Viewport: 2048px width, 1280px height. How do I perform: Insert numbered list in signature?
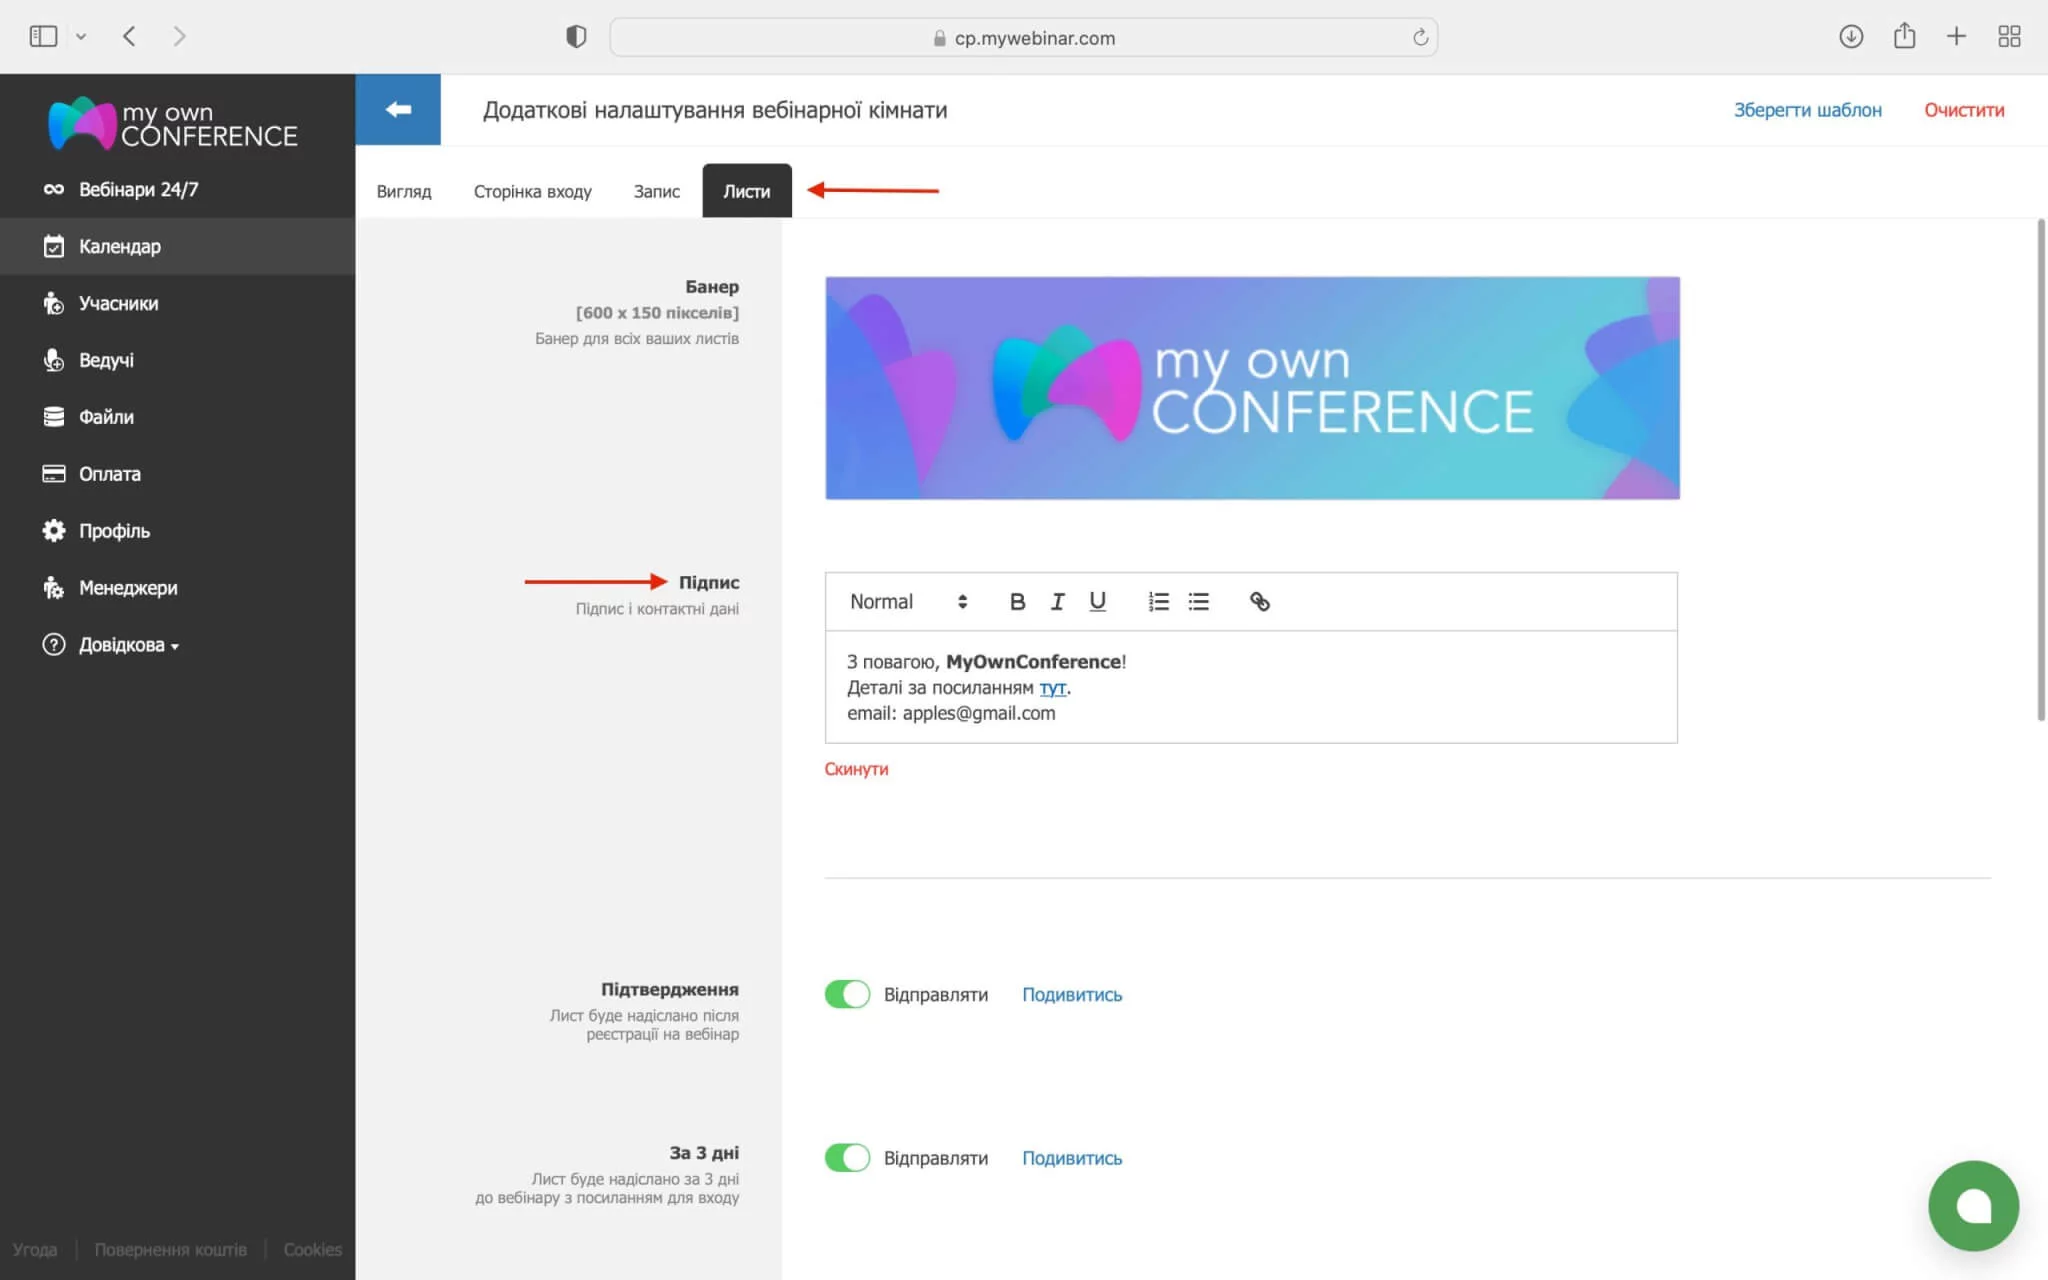click(x=1158, y=601)
